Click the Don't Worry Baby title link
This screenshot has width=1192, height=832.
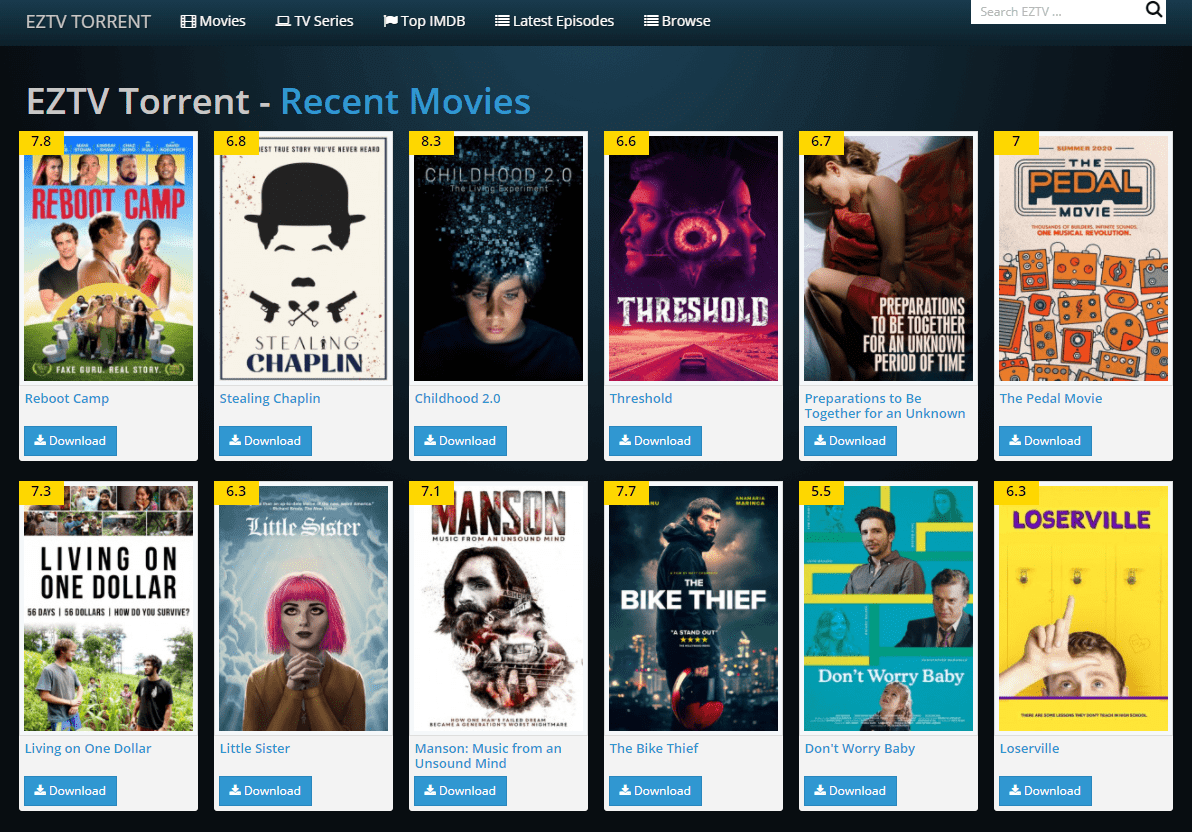coord(860,748)
